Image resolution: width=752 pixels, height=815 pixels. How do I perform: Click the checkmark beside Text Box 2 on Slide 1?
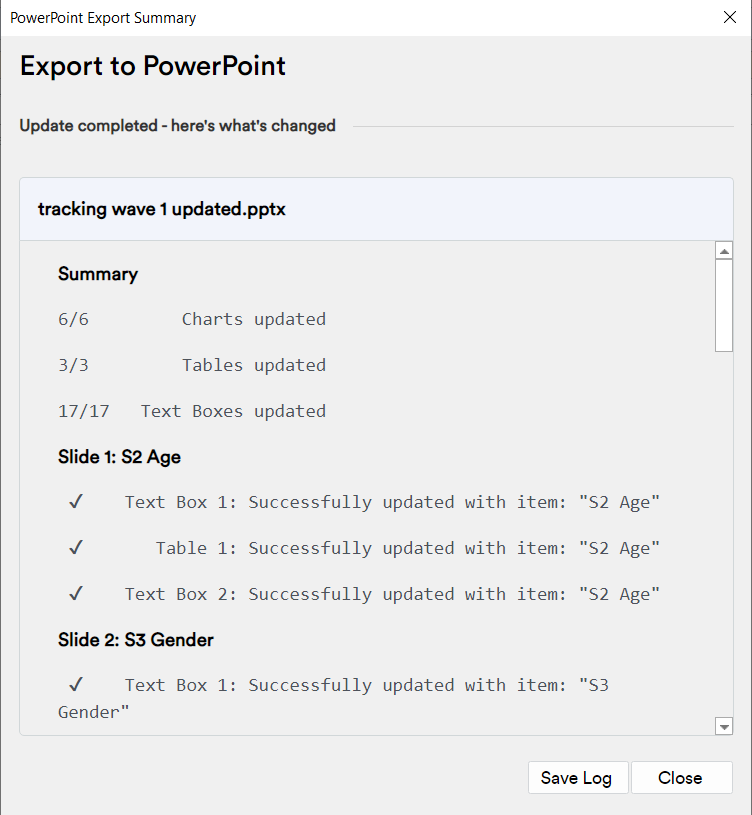[x=76, y=594]
